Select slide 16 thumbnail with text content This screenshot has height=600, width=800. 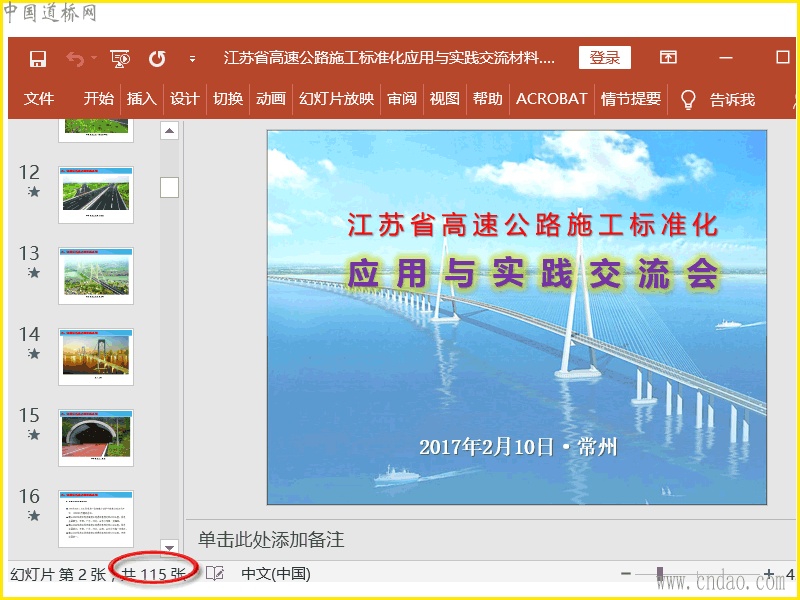[96, 519]
